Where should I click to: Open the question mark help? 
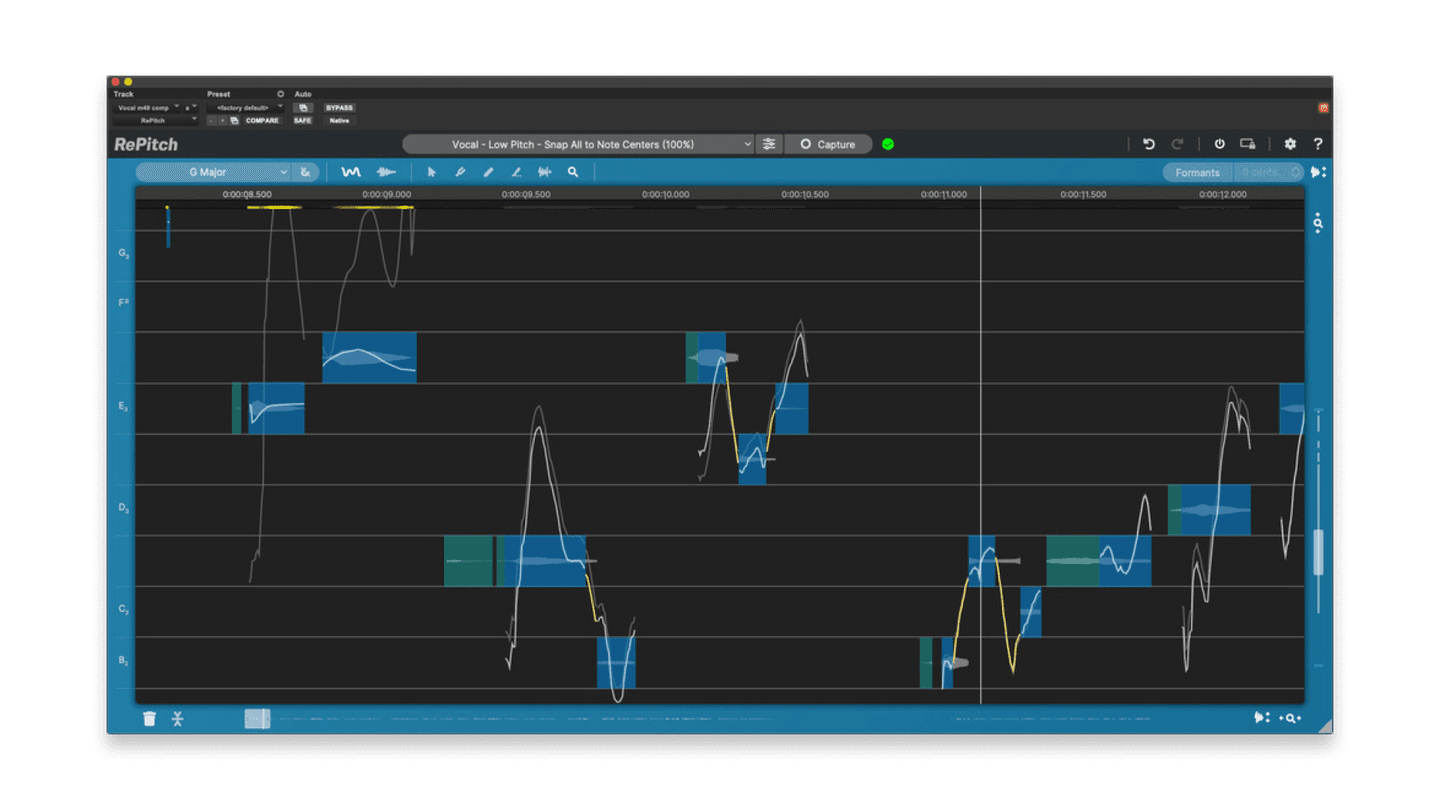(1318, 144)
